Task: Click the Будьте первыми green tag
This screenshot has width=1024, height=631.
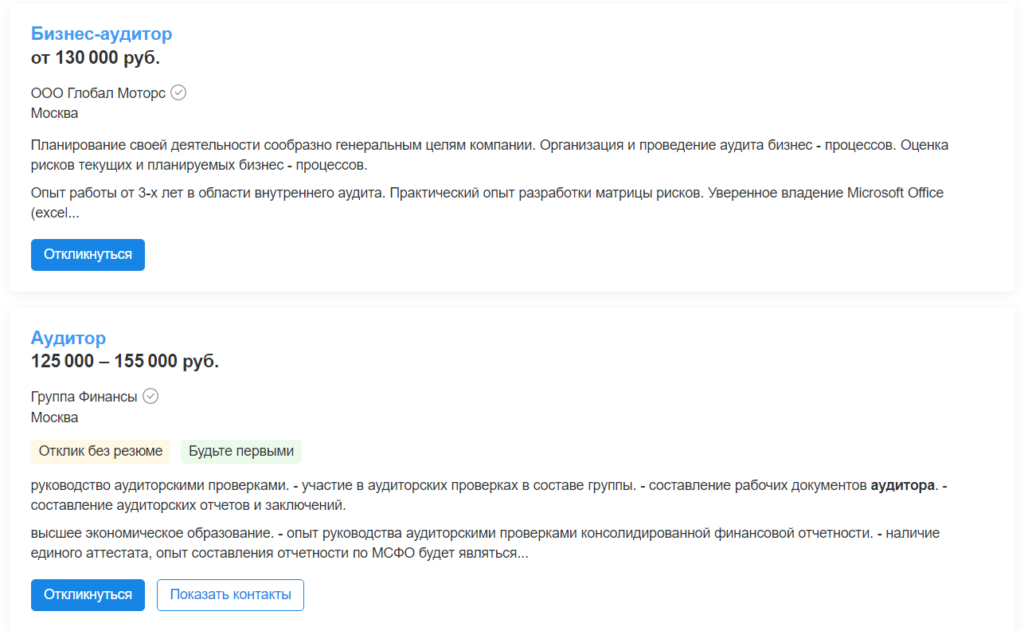Action: click(x=241, y=451)
